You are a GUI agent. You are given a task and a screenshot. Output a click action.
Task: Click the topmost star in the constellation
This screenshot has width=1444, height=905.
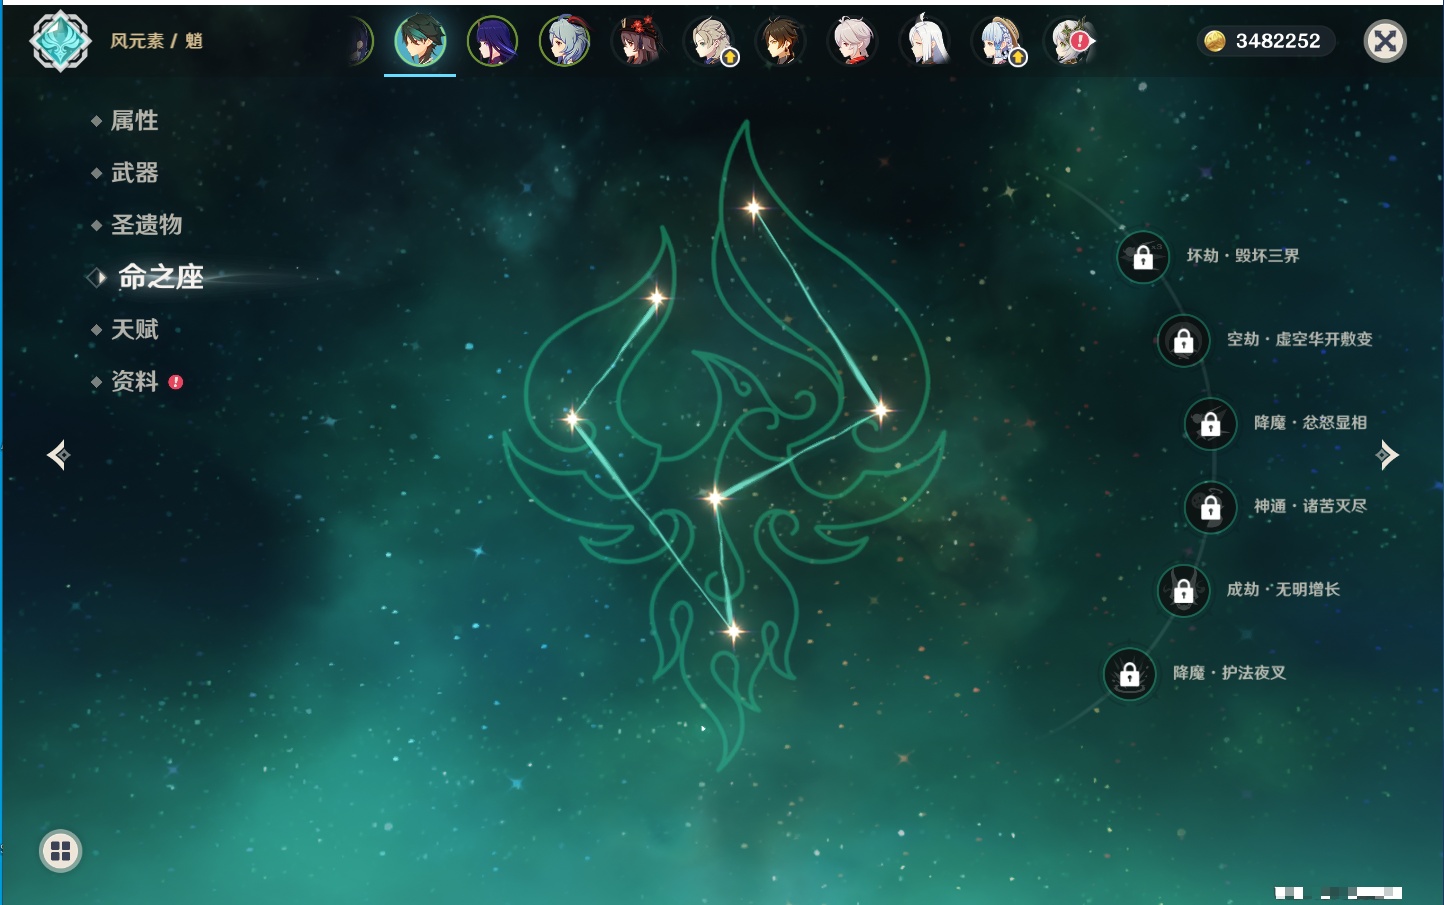coord(754,208)
